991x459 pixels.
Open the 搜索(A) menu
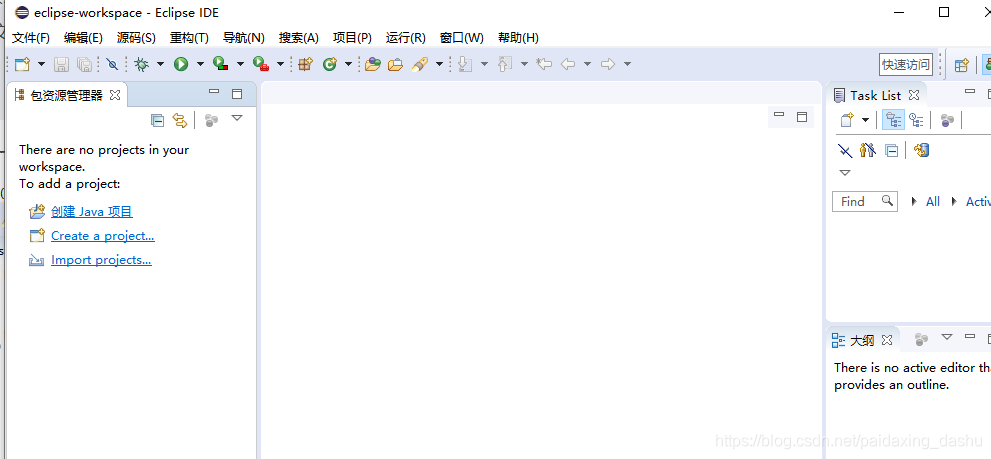(x=298, y=37)
